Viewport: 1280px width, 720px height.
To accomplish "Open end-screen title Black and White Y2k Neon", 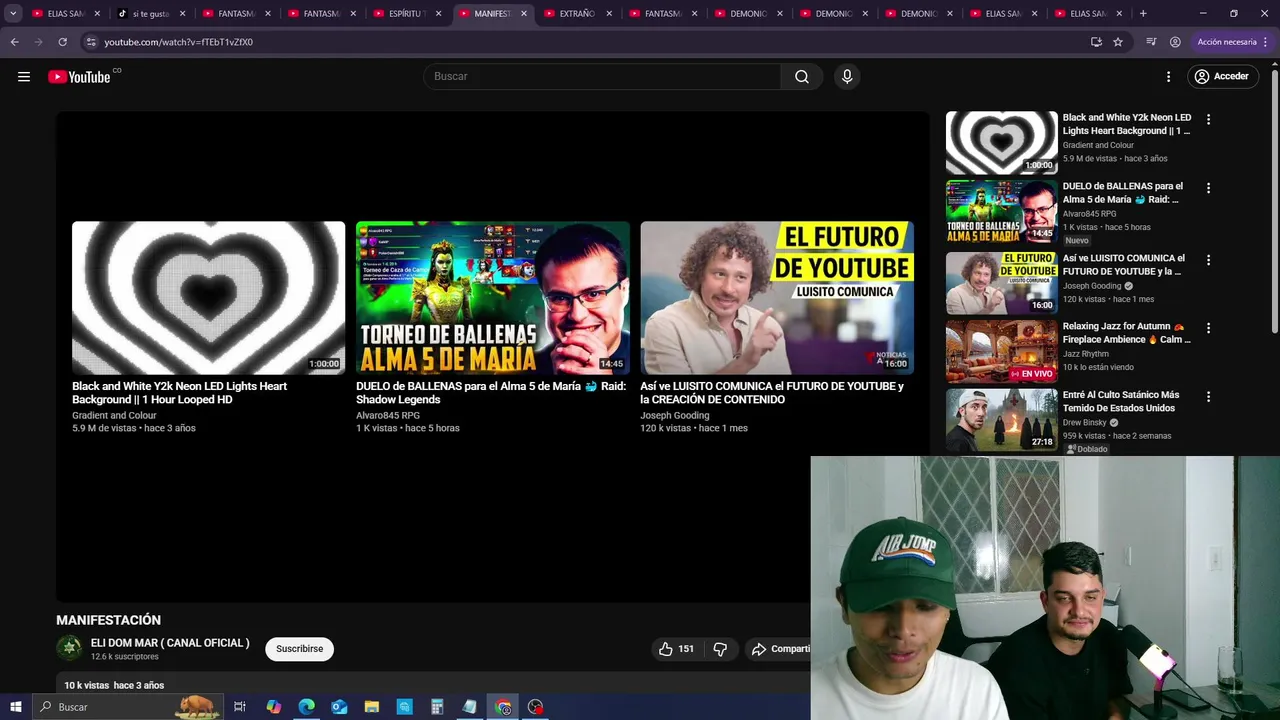I will (x=179, y=393).
